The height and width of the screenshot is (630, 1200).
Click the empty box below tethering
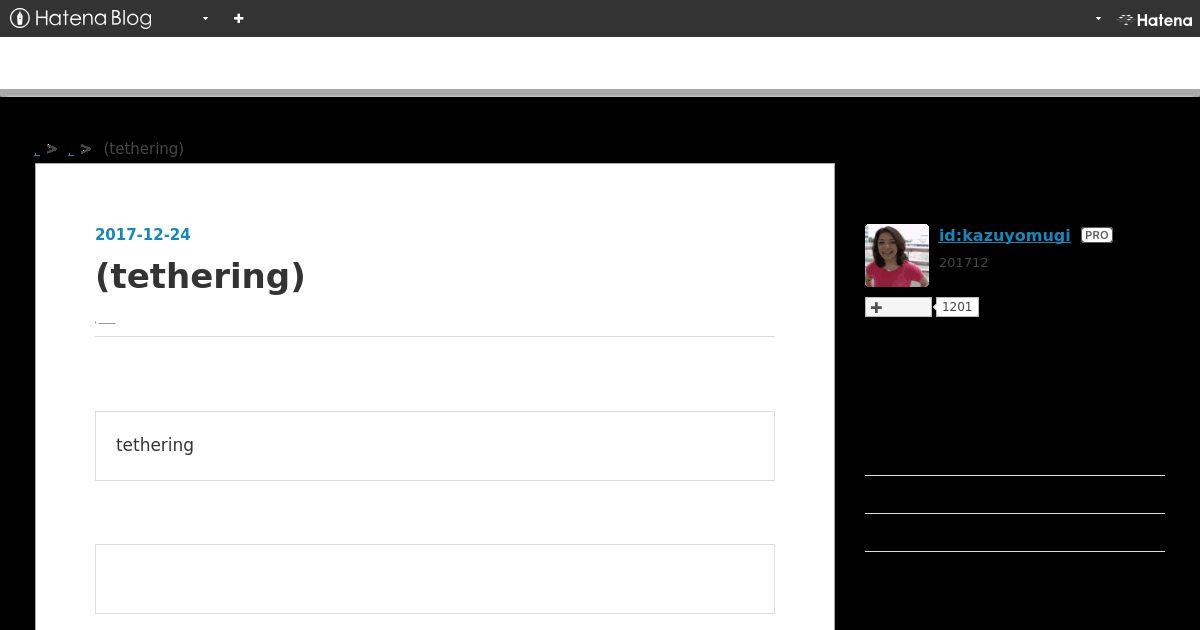[x=435, y=579]
